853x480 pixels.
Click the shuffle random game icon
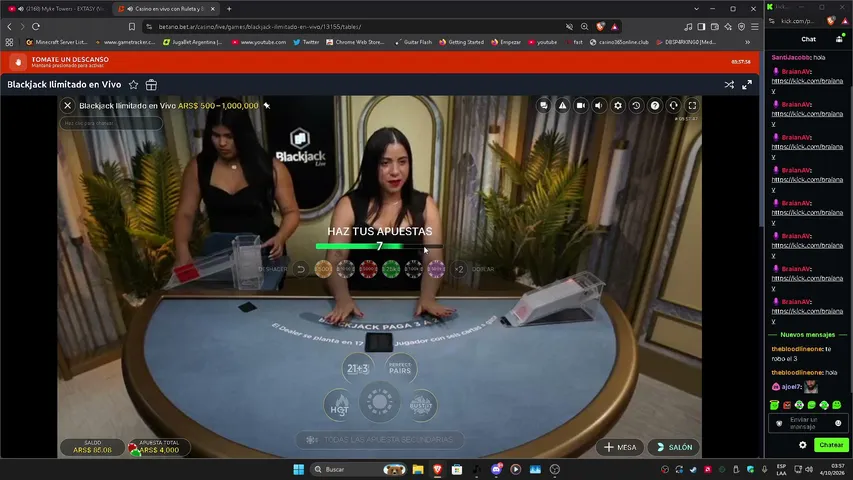tap(729, 85)
